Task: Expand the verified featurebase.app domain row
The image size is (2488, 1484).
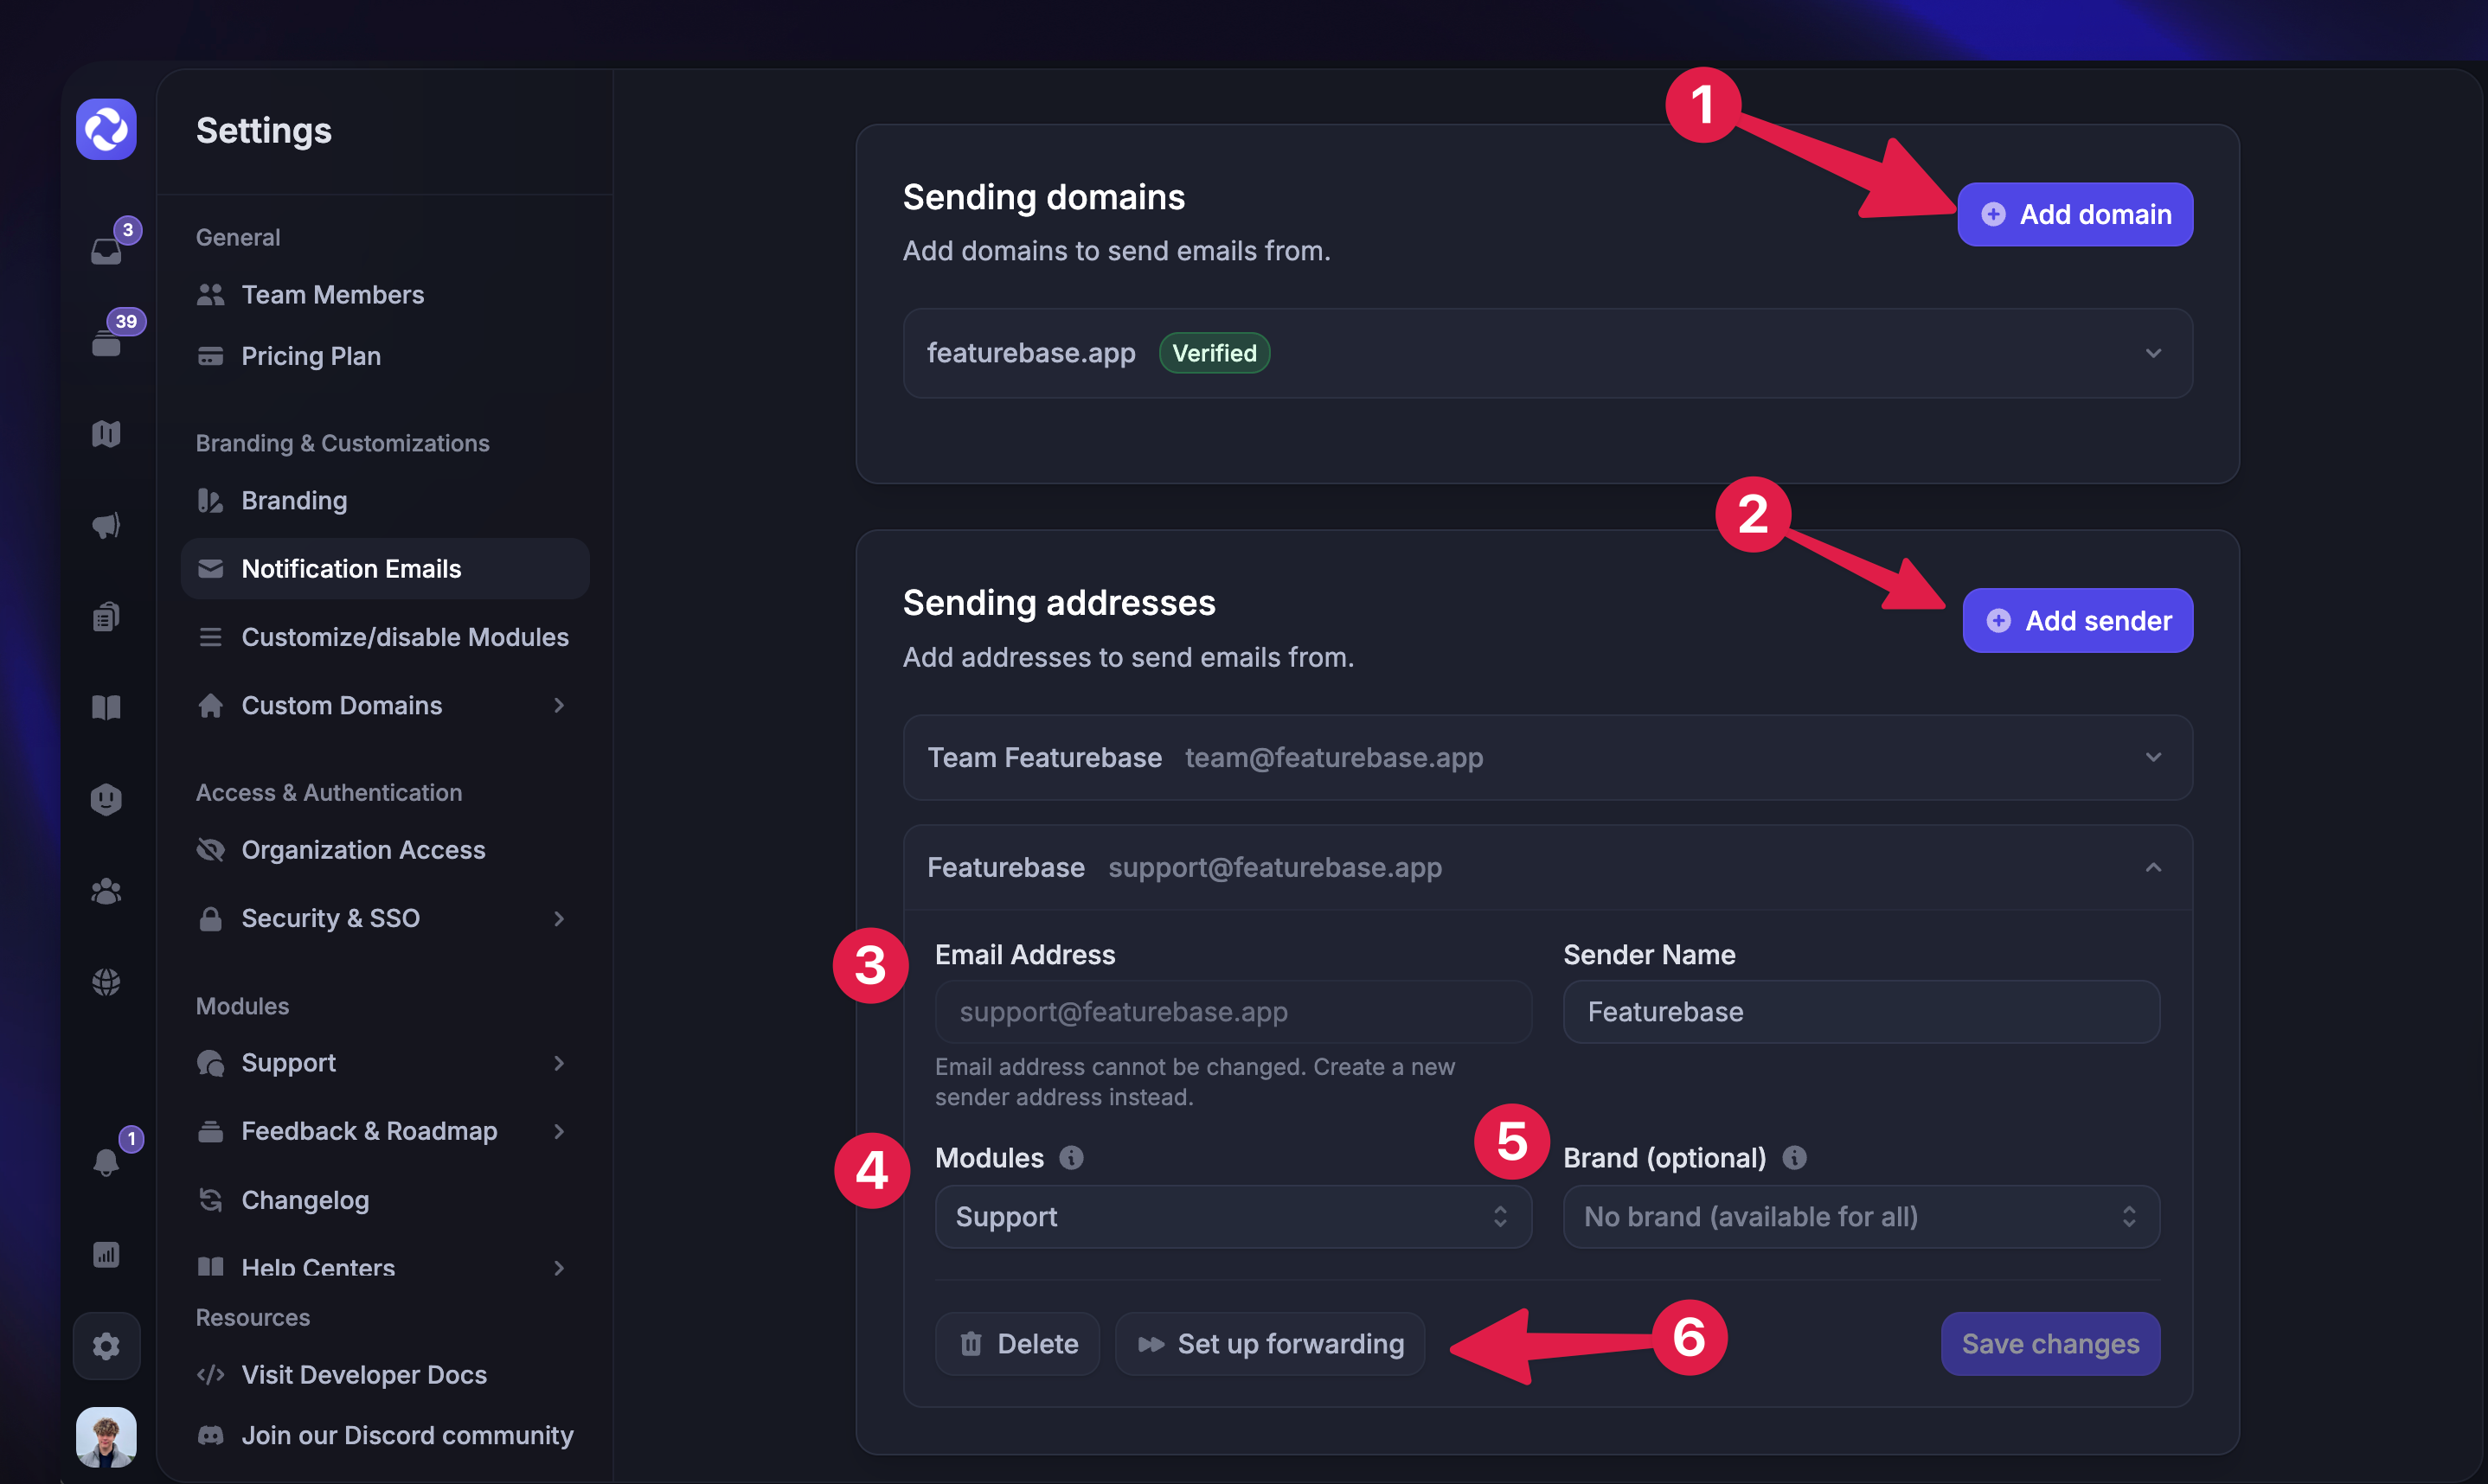Action: (x=2154, y=353)
